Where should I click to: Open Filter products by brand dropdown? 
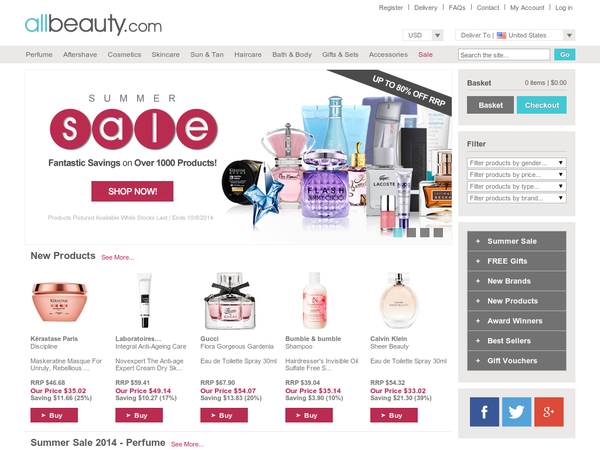pyautogui.click(x=517, y=198)
